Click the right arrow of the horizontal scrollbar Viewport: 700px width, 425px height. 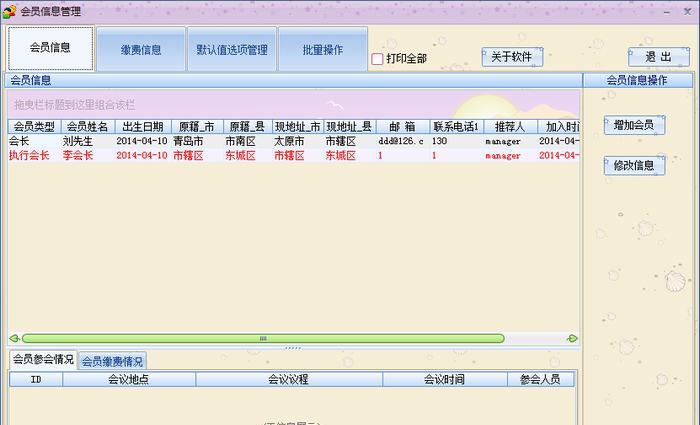(x=572, y=338)
